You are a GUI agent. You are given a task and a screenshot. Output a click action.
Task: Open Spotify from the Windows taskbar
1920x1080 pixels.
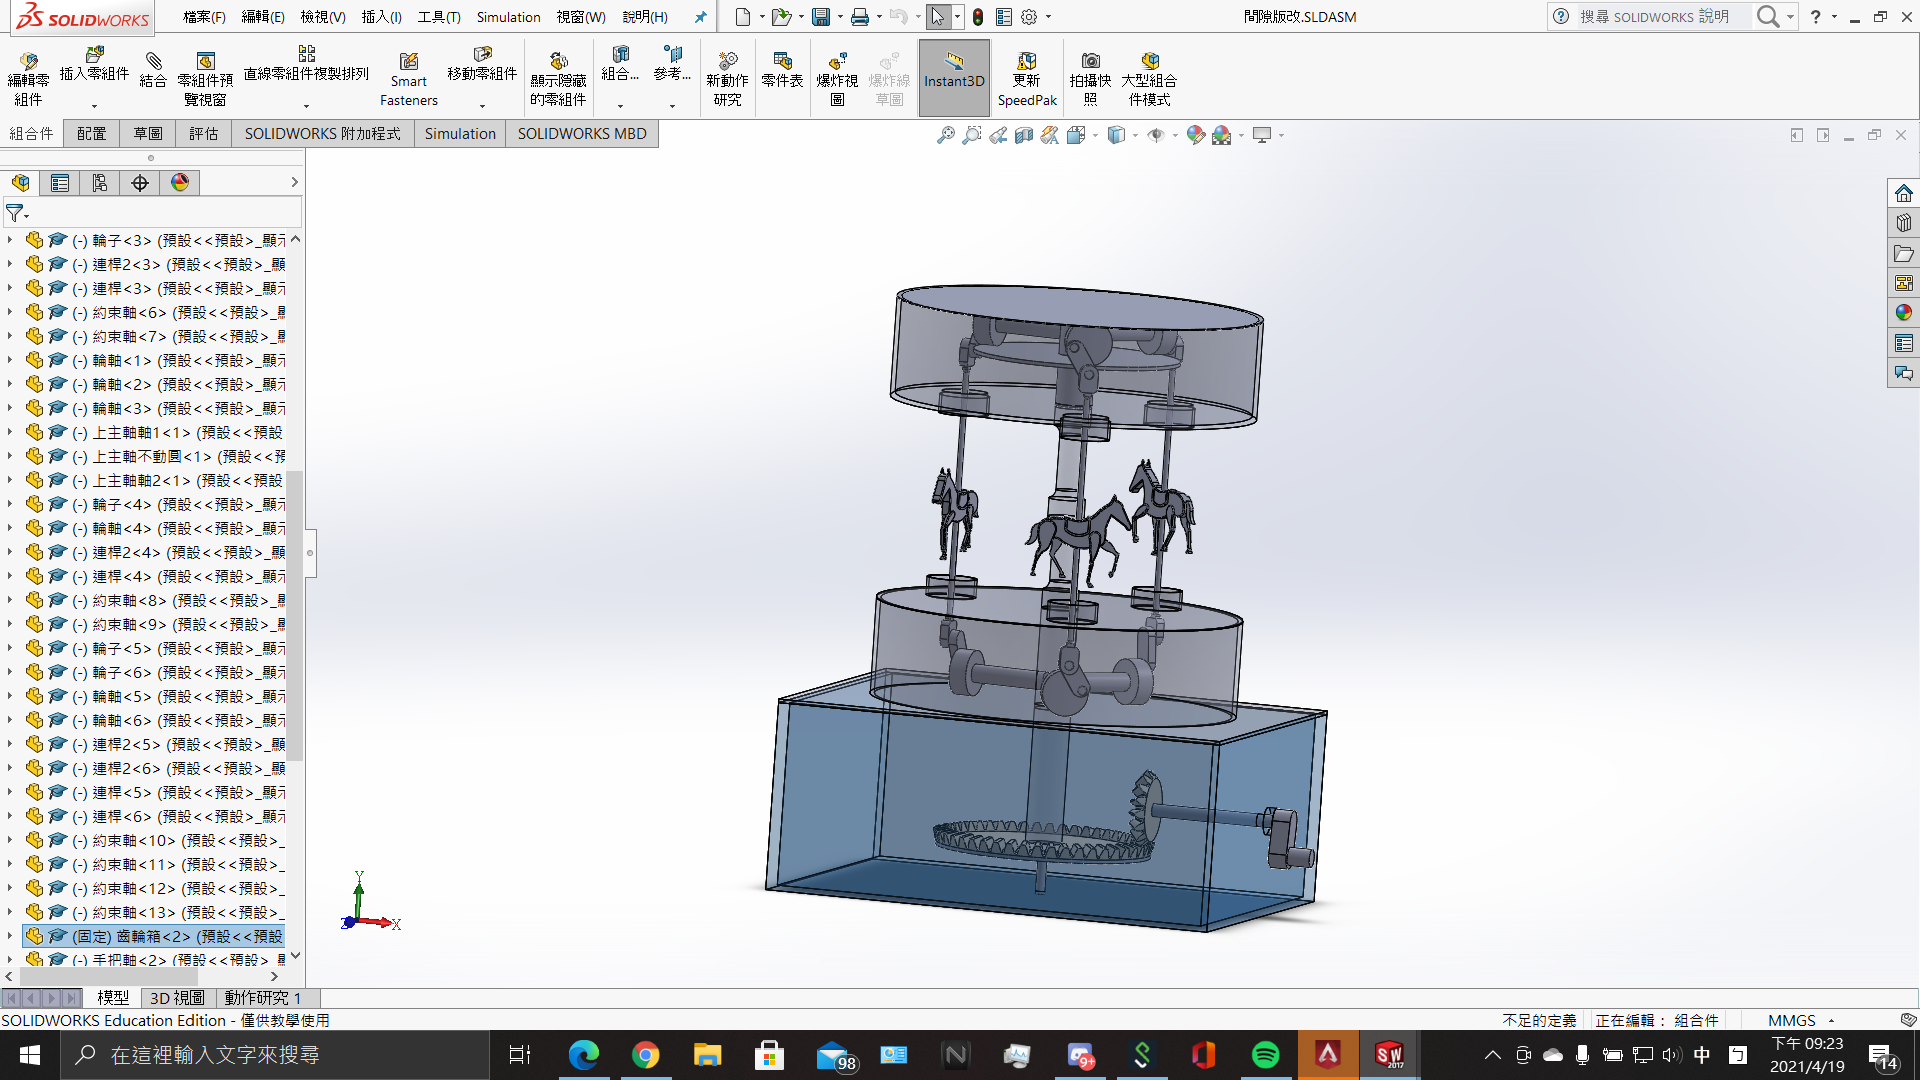pos(1265,1055)
